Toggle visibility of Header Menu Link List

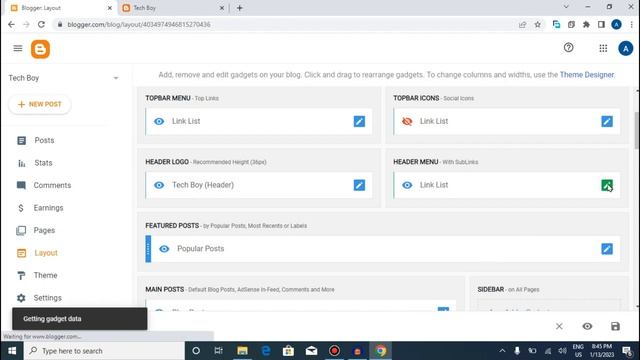coord(407,185)
